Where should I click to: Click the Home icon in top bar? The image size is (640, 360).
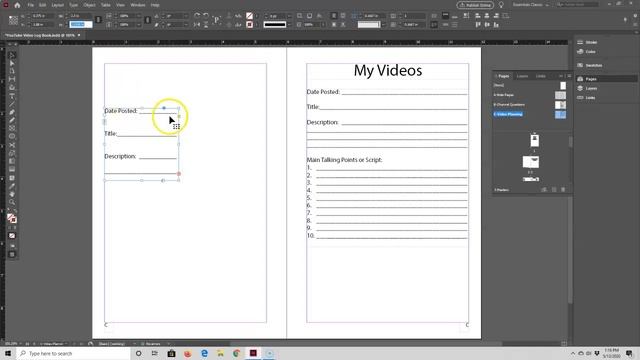click(x=17, y=5)
